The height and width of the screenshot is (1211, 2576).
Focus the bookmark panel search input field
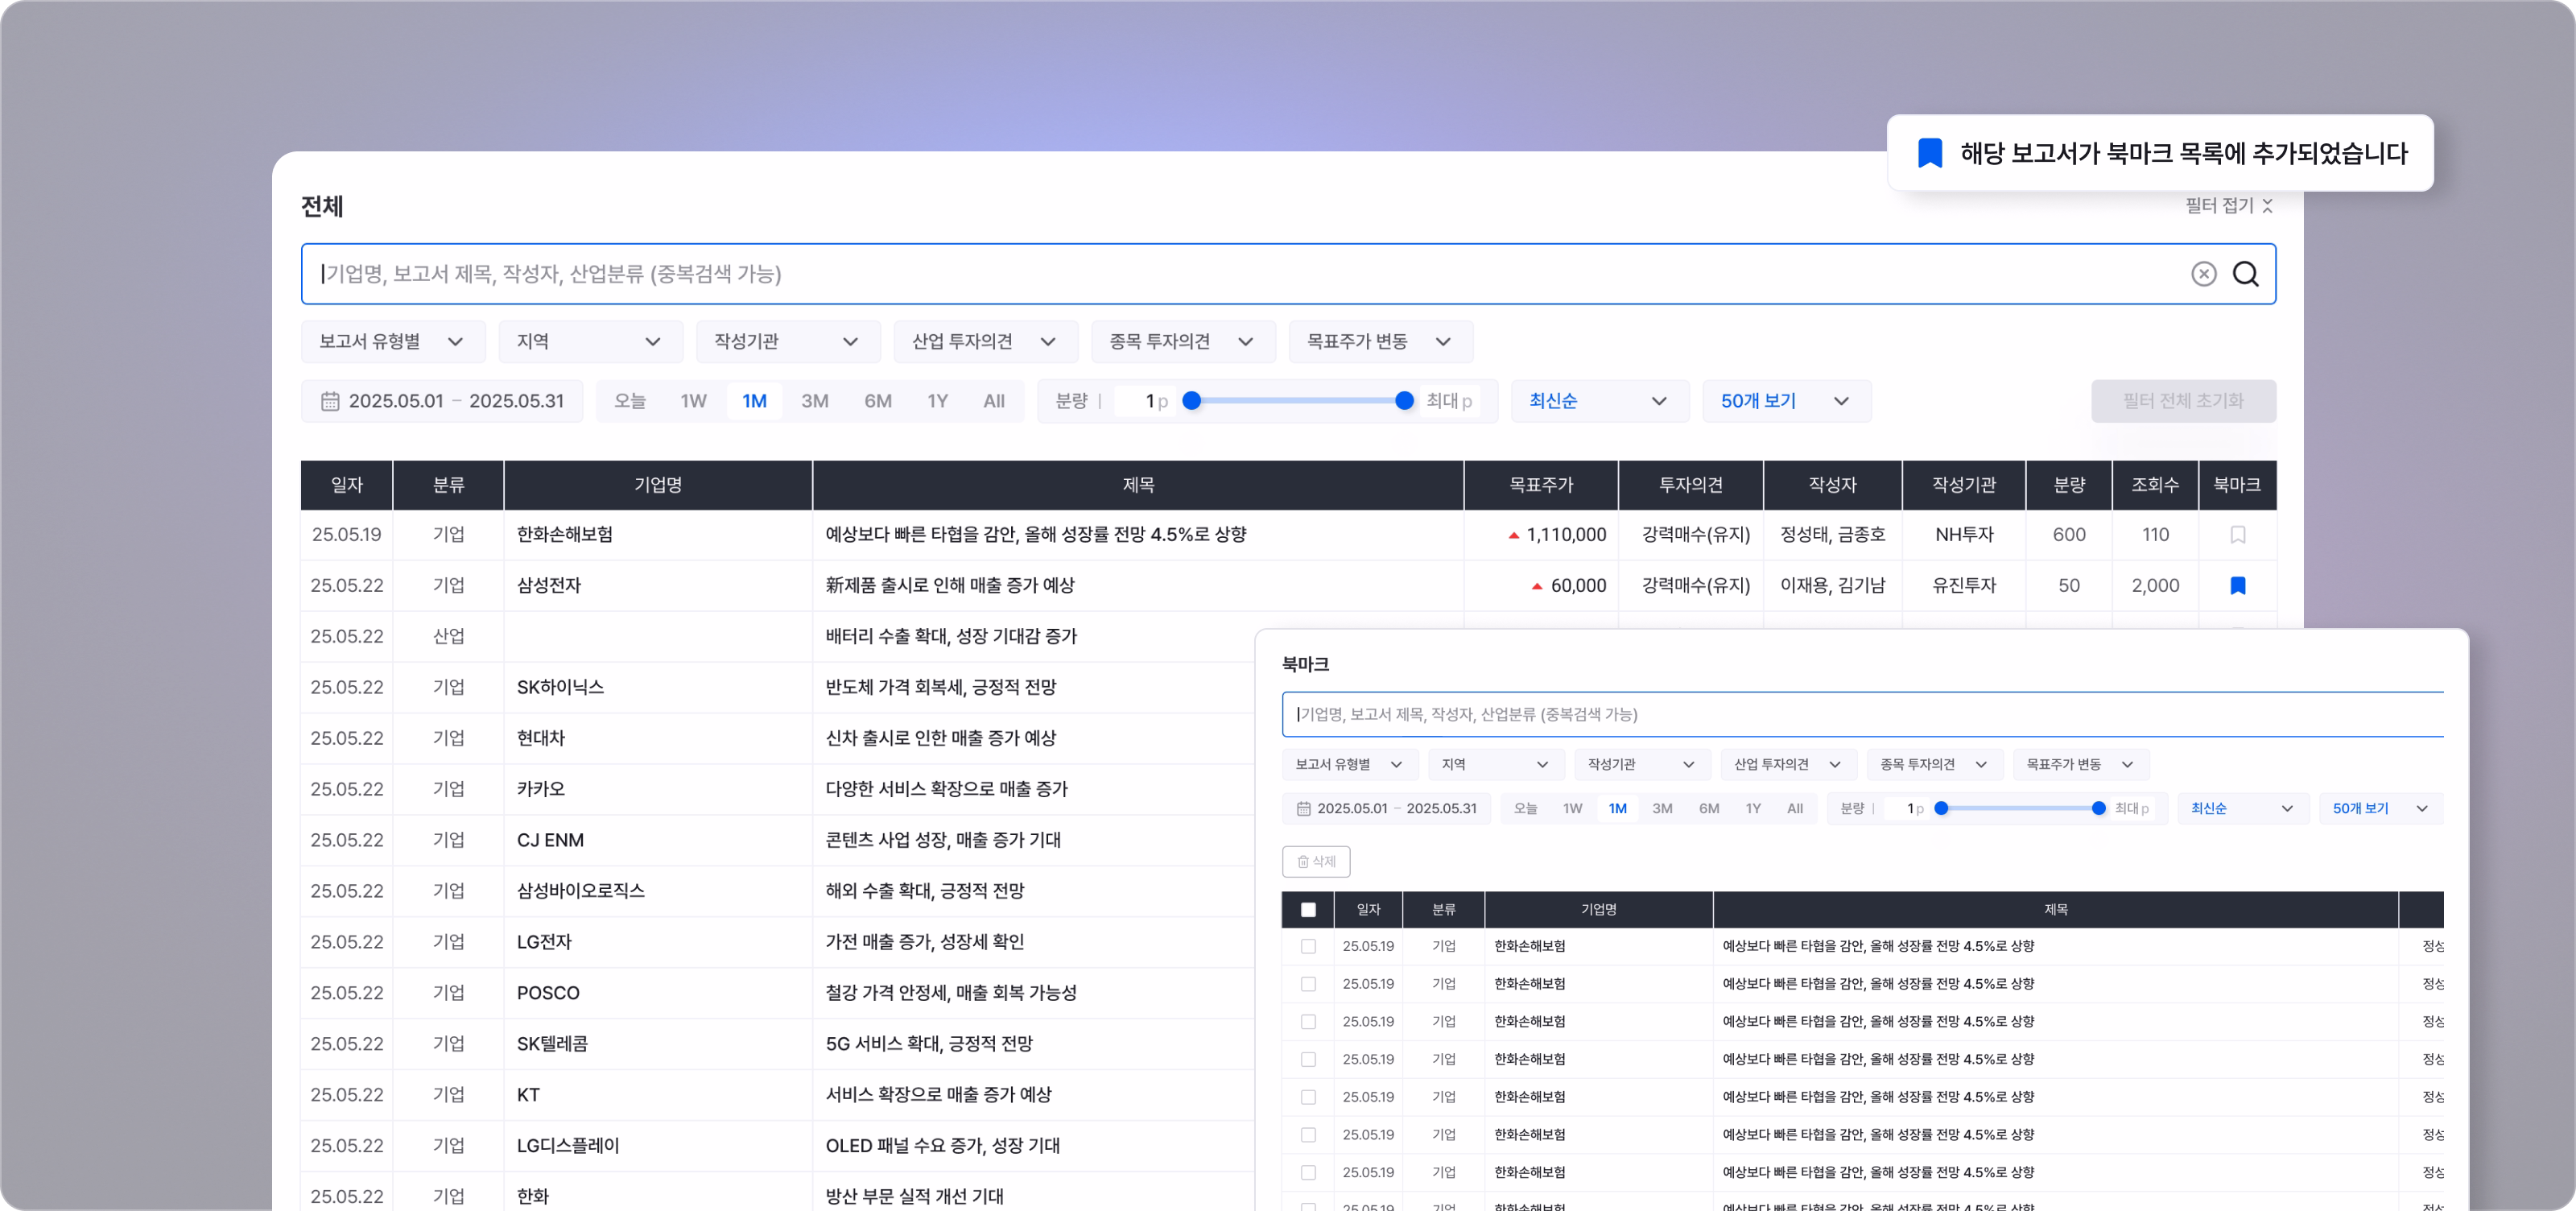(x=1860, y=714)
